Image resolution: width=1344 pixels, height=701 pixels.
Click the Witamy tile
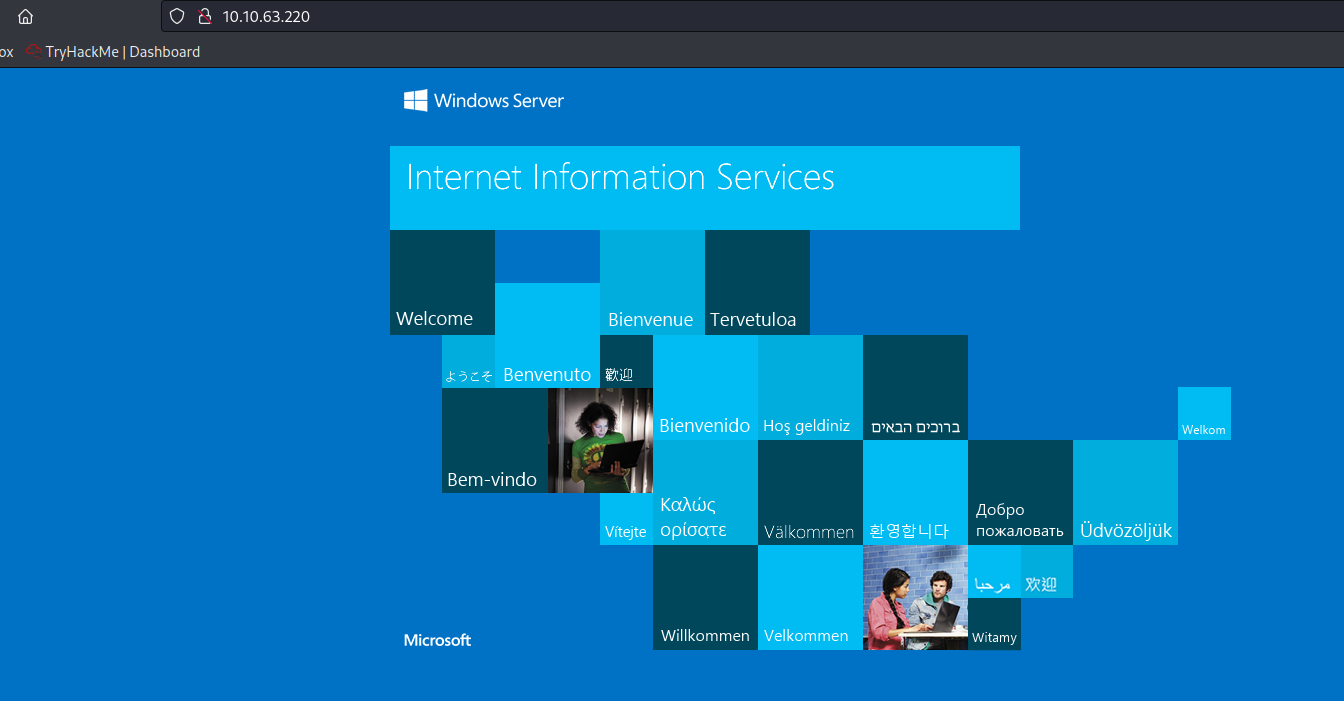click(994, 624)
